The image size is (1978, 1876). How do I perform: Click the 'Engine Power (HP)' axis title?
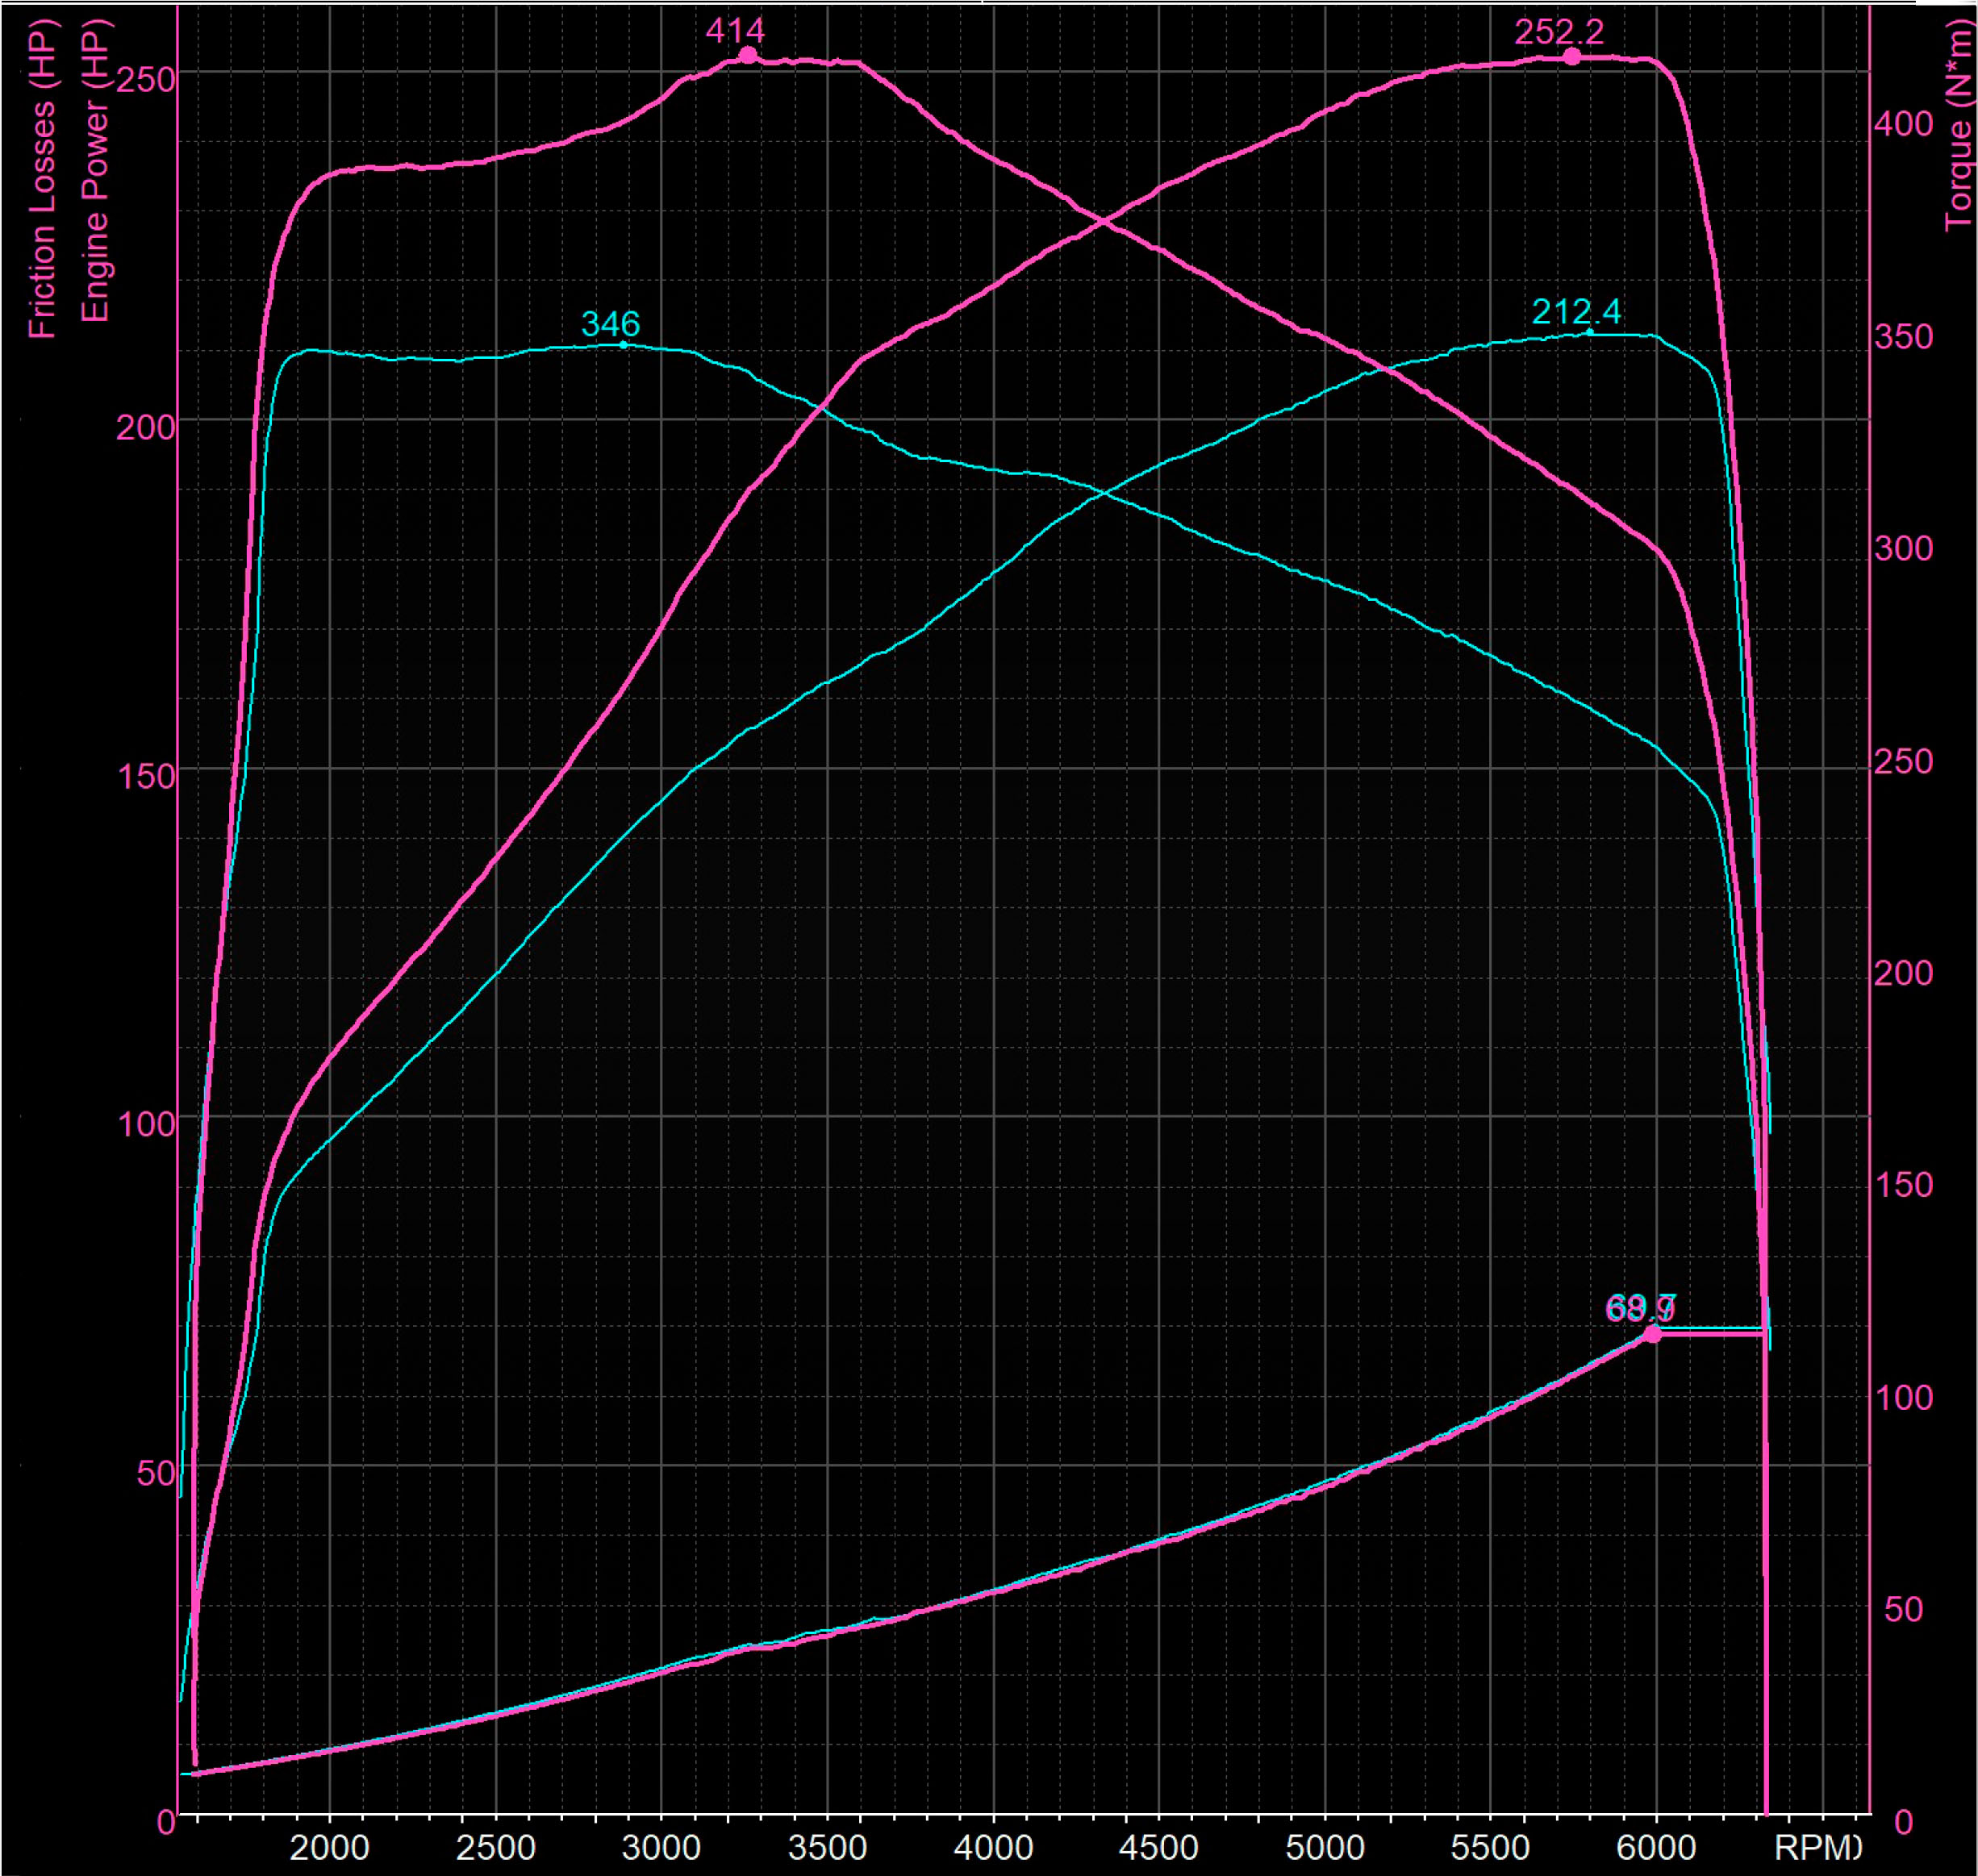coord(96,170)
